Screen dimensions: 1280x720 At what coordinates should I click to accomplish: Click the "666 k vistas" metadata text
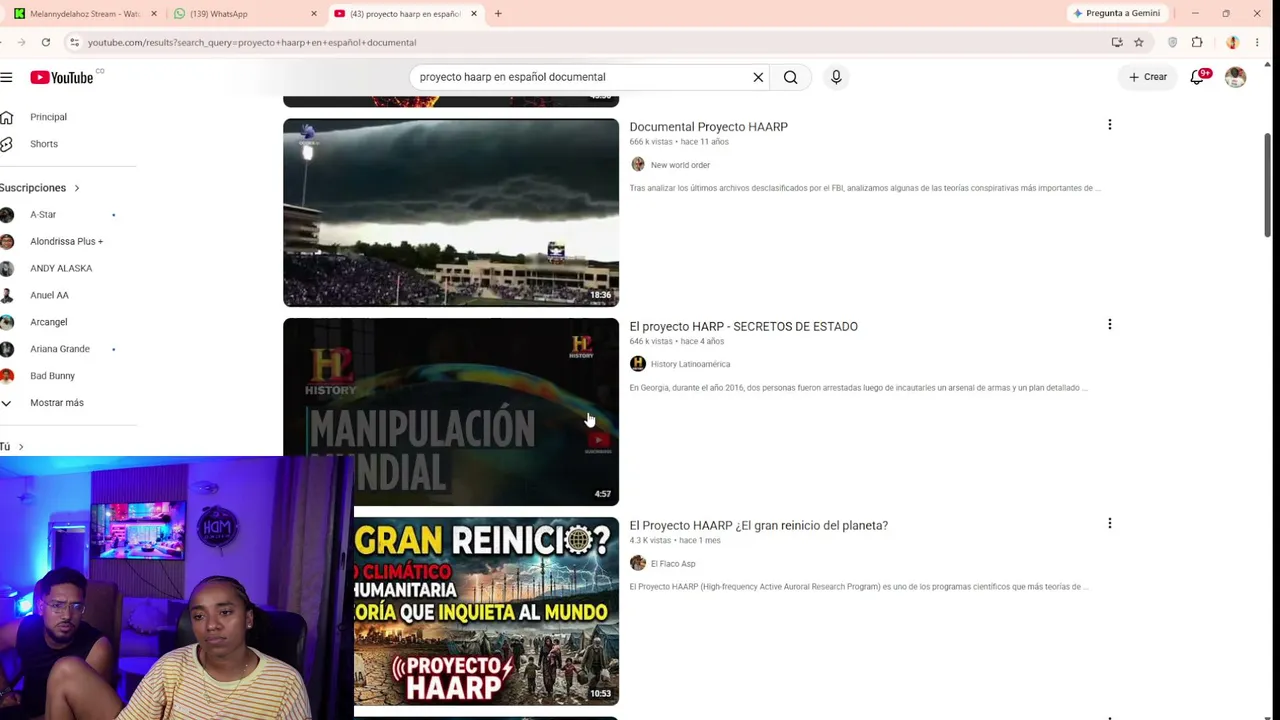(x=651, y=142)
